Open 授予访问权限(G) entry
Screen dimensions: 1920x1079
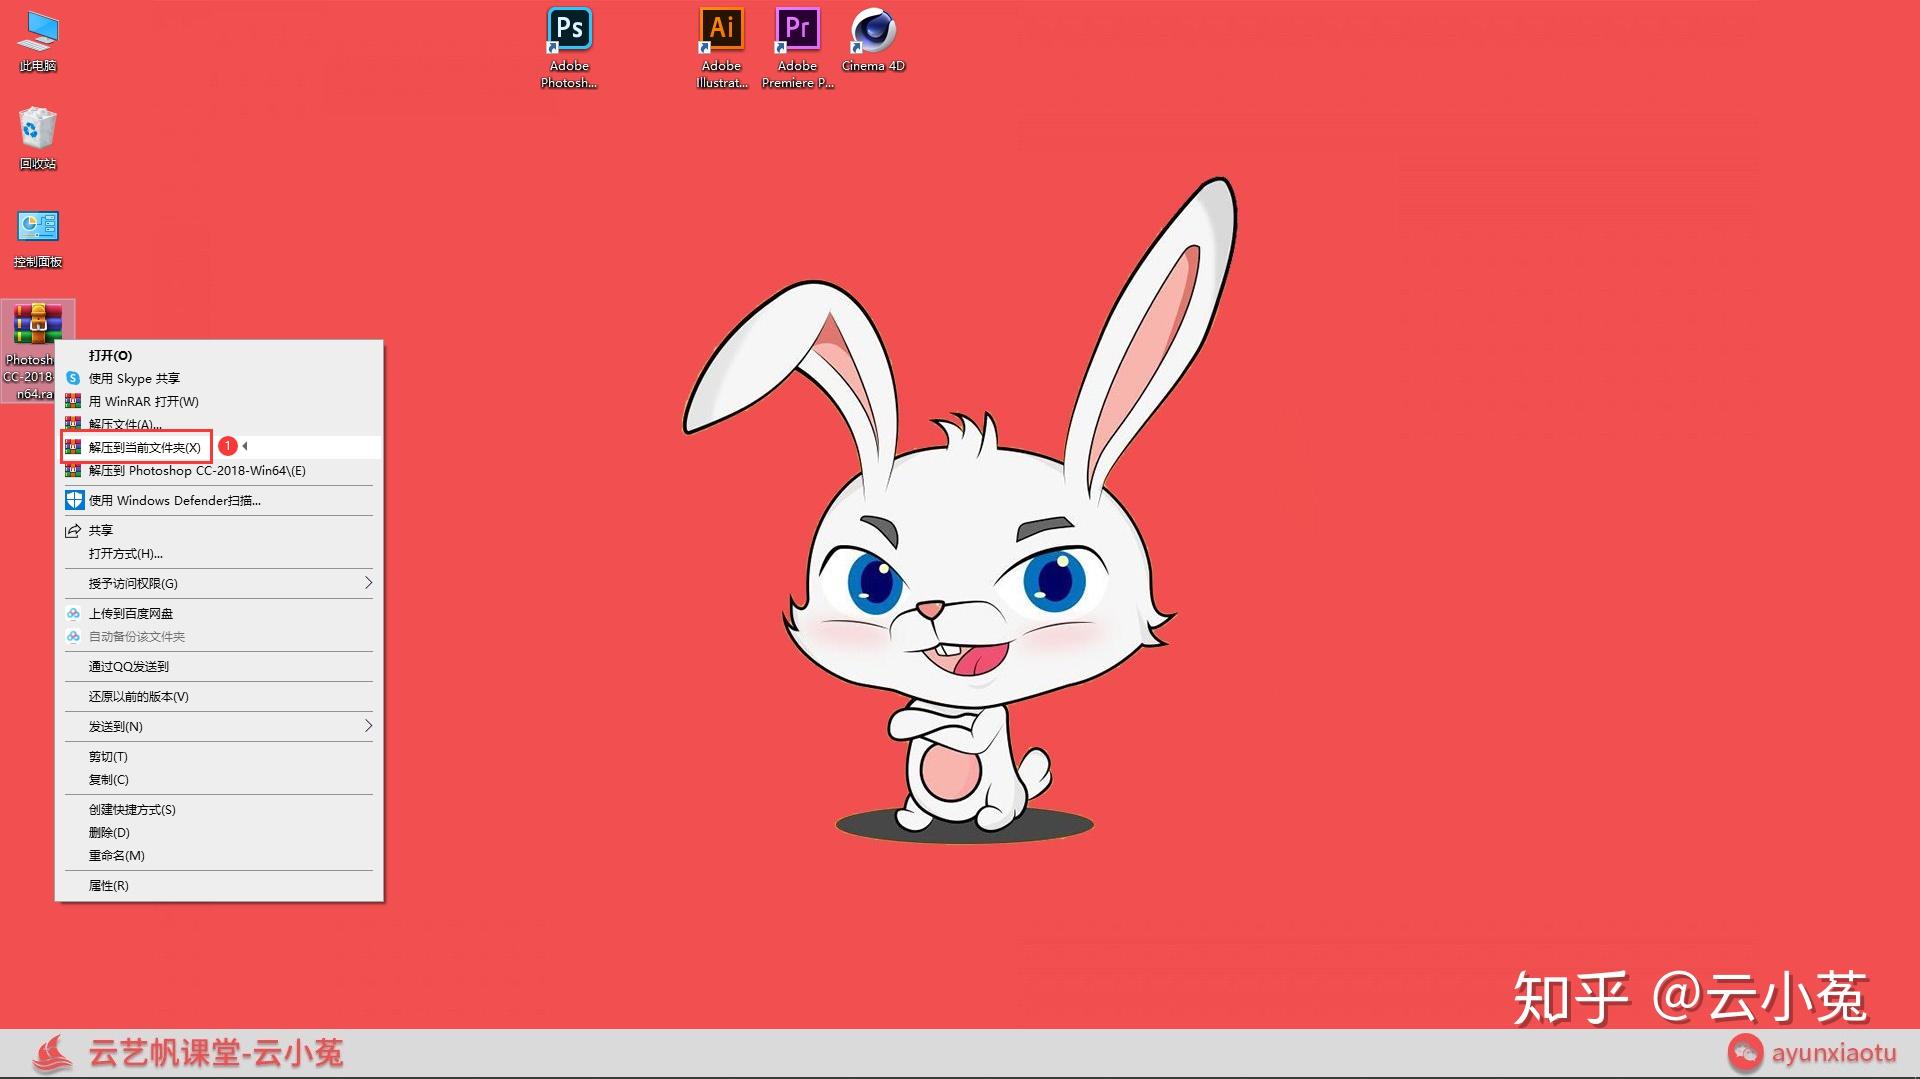tap(219, 583)
